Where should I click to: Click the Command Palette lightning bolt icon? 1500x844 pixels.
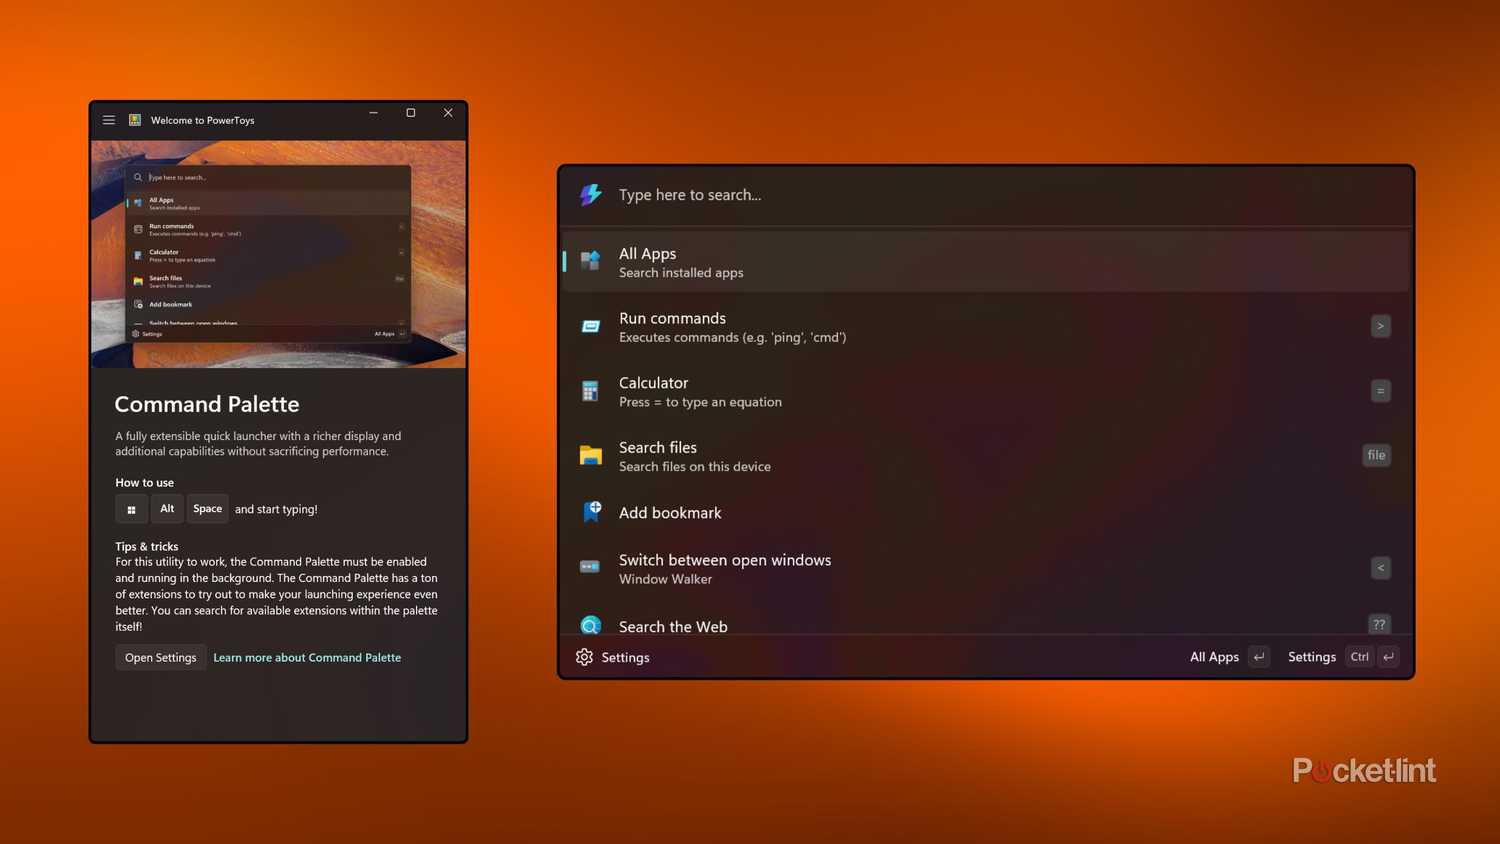coord(591,194)
